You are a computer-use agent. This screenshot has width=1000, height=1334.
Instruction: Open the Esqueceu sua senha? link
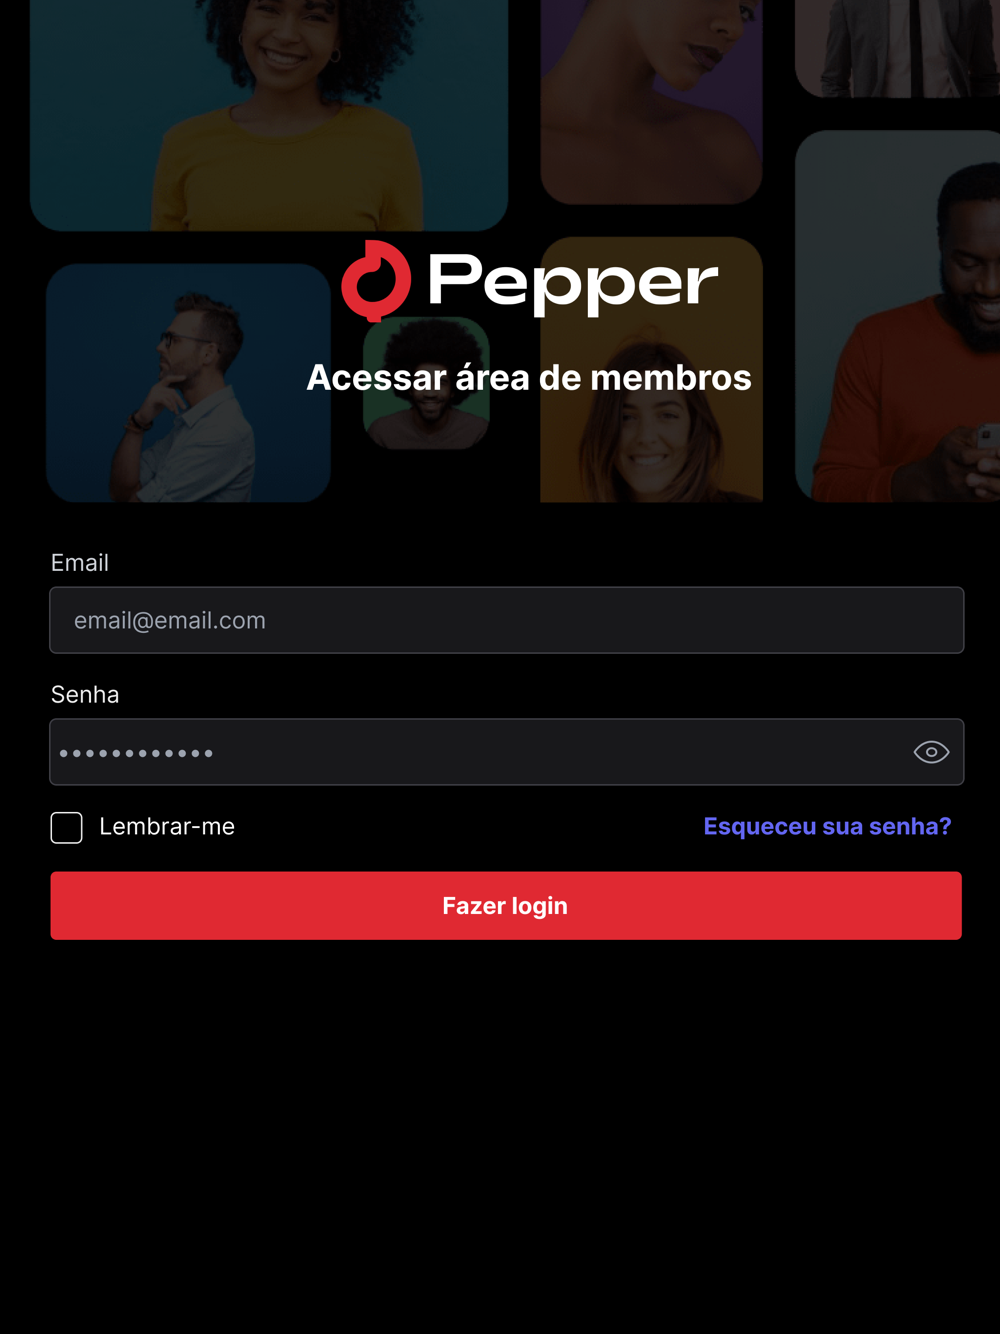point(827,827)
